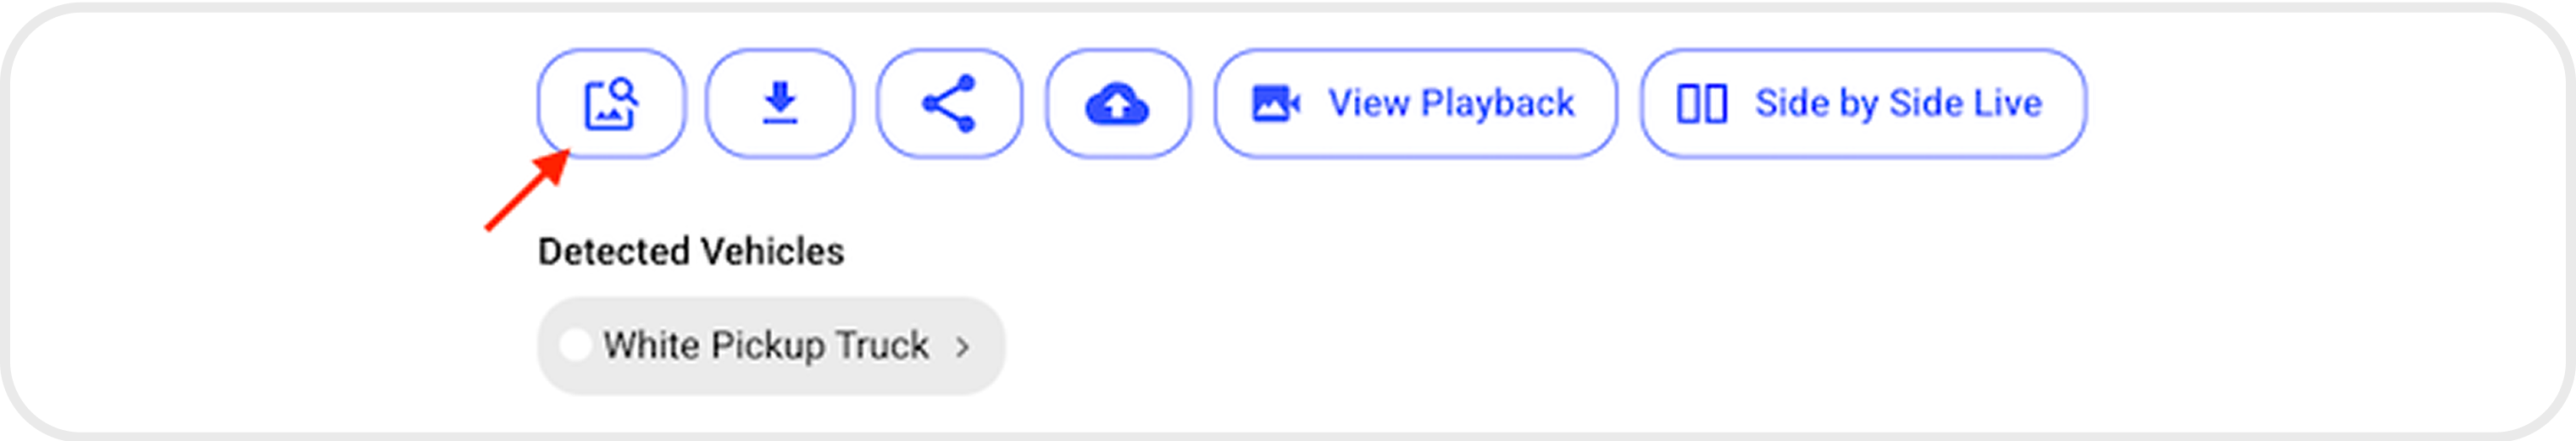Viewport: 2576px width, 441px height.
Task: Click the cloud upload icon
Action: 1117,103
